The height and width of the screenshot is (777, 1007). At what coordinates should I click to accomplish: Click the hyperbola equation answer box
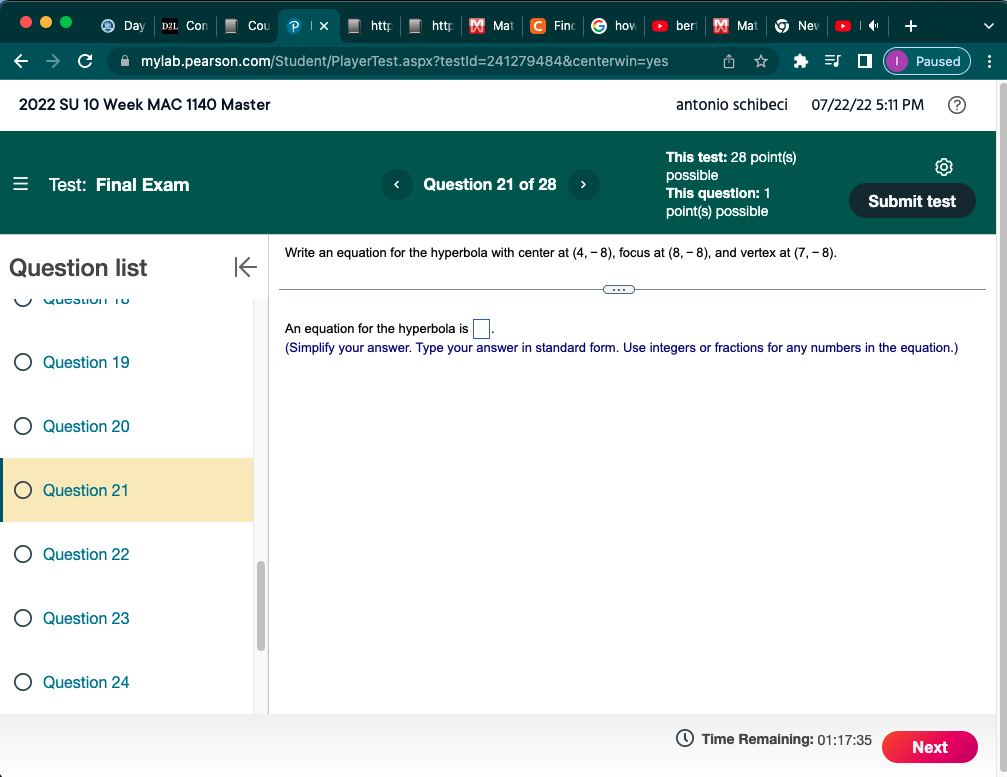tap(480, 328)
